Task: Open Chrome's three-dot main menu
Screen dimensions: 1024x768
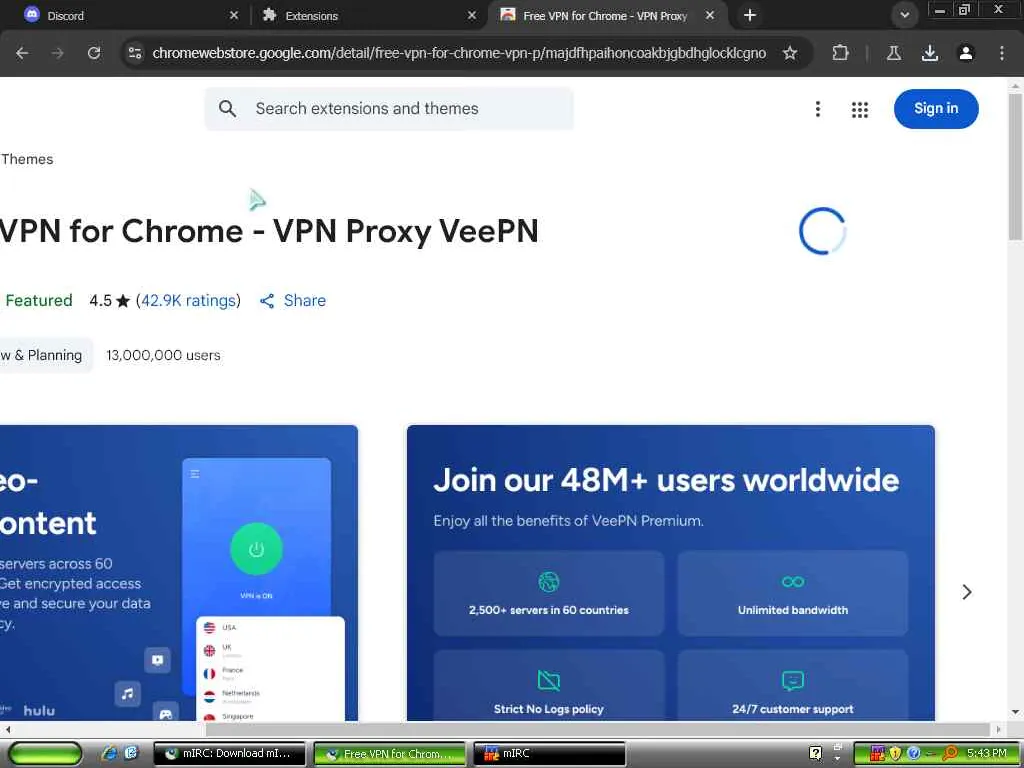Action: [x=1002, y=53]
